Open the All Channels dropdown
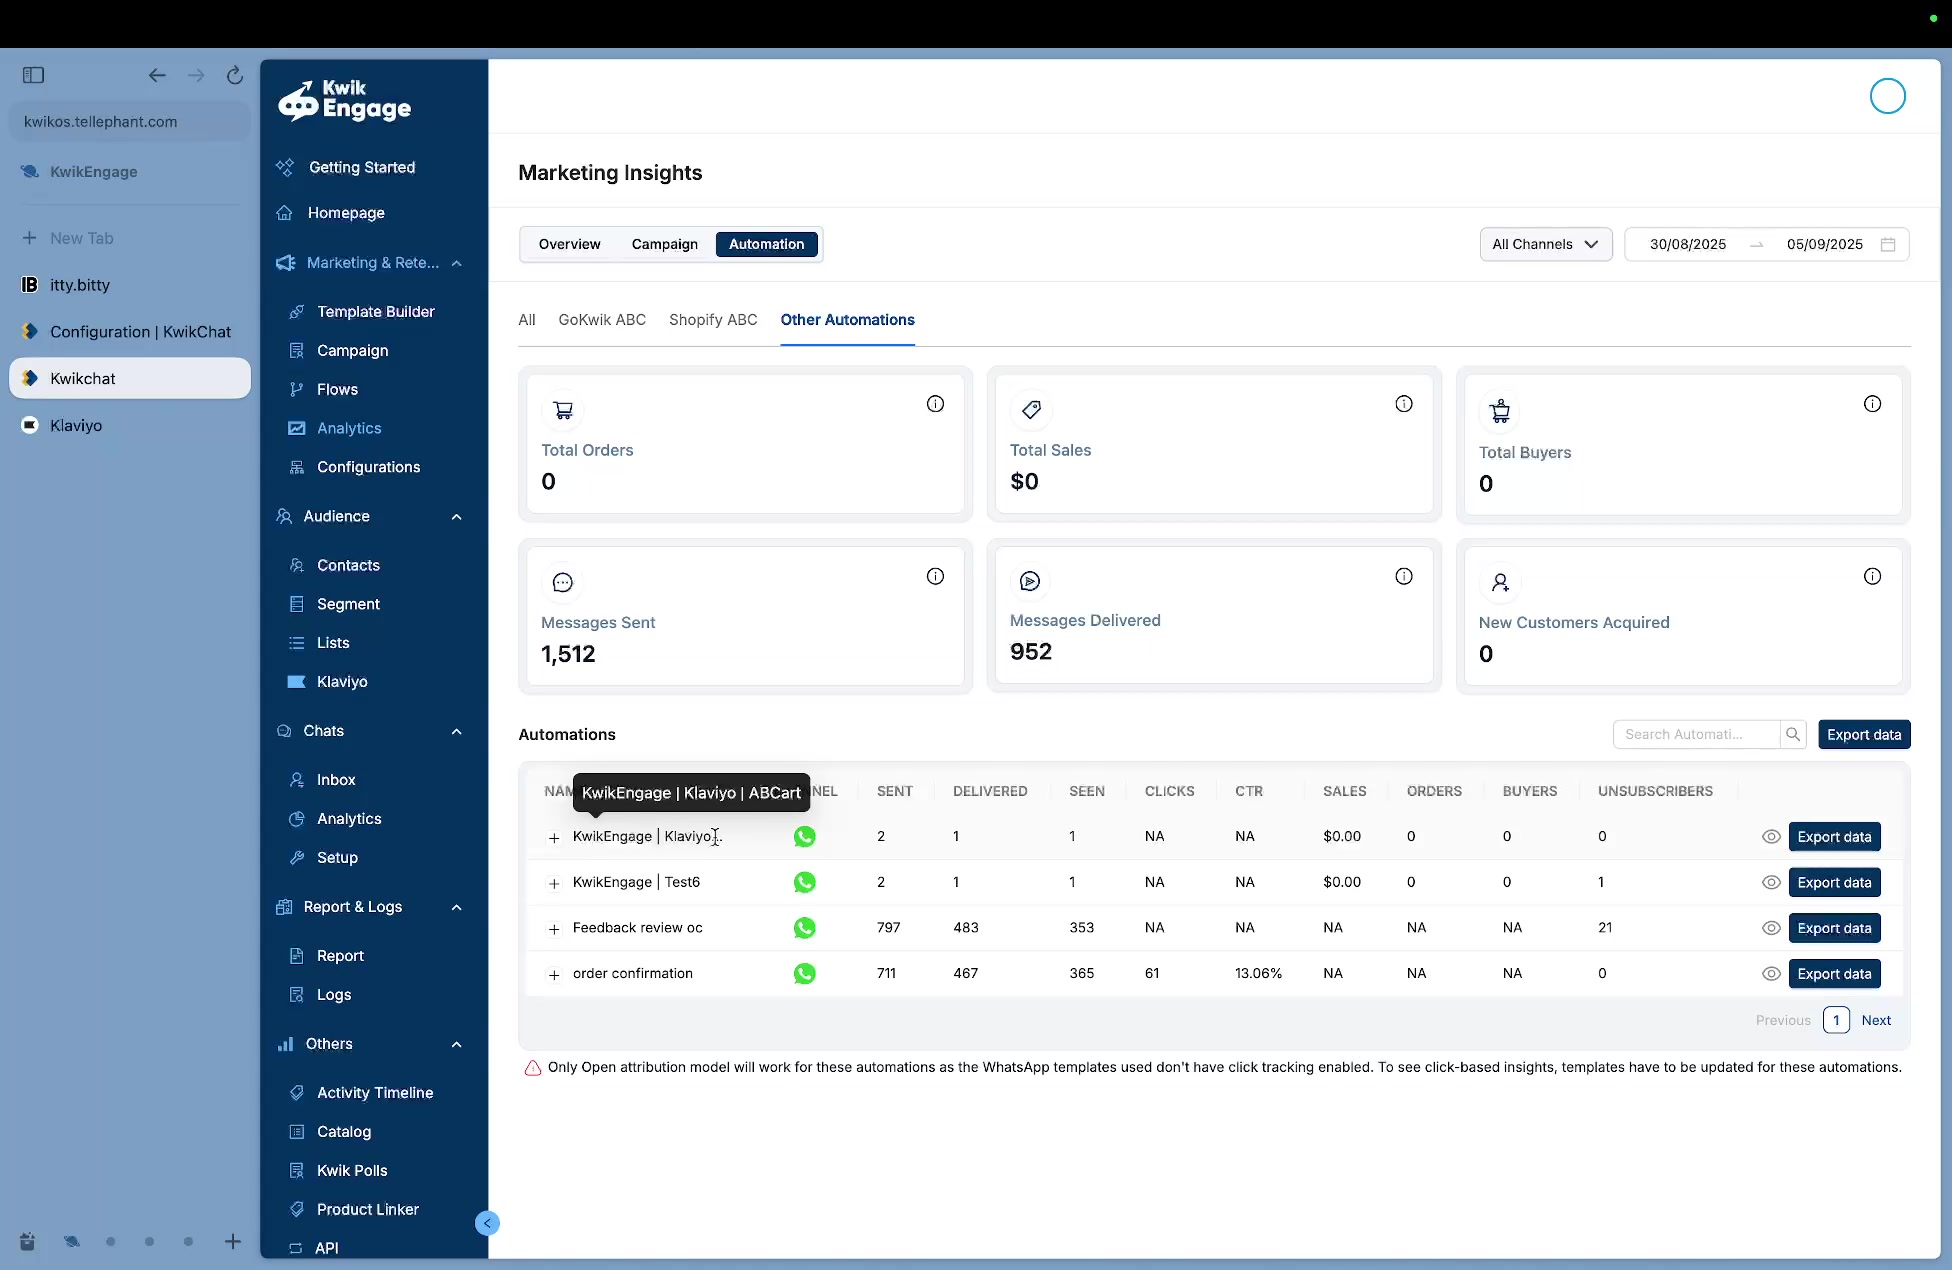Screen dimensions: 1952x1270 [x=1545, y=245]
